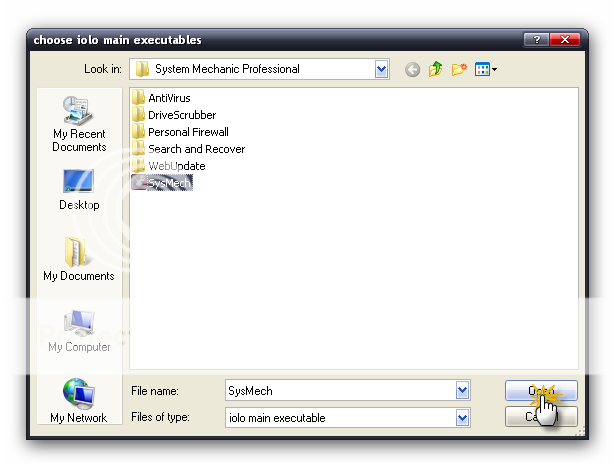Select the Search and Recover folder icon

pos(138,149)
